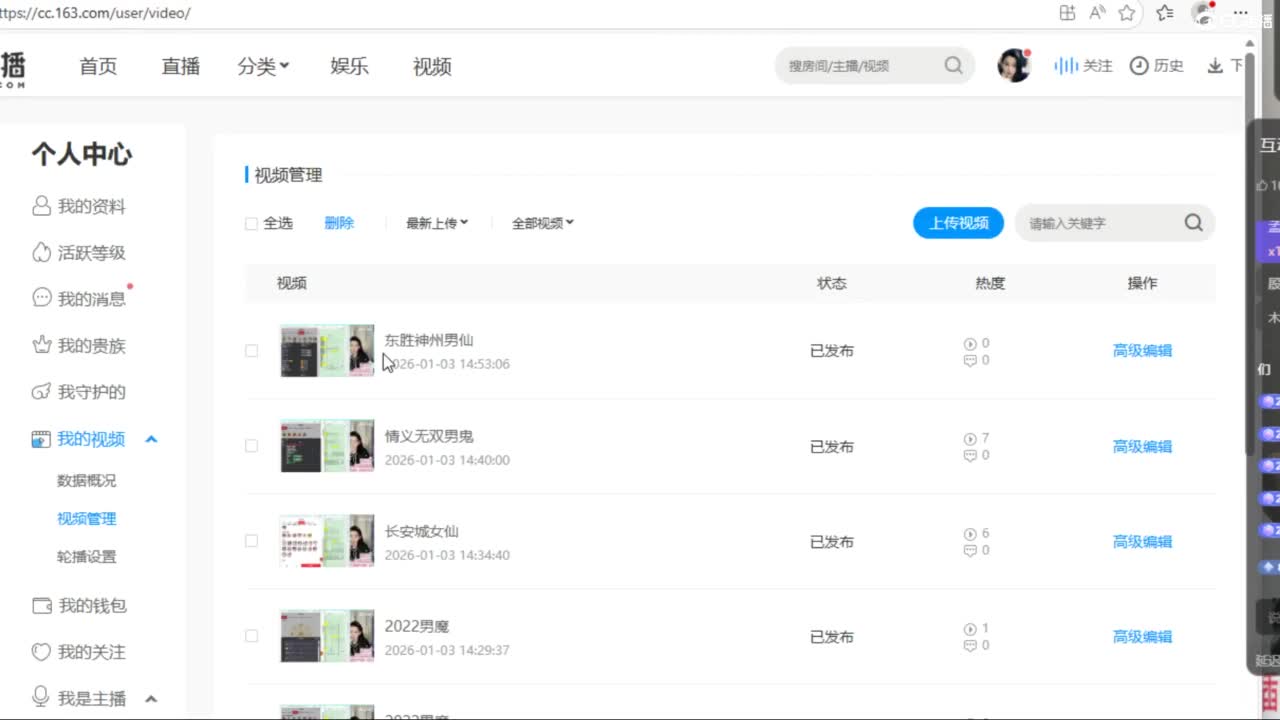
Task: Click the play count icon for 长安城女仙
Action: (970, 534)
